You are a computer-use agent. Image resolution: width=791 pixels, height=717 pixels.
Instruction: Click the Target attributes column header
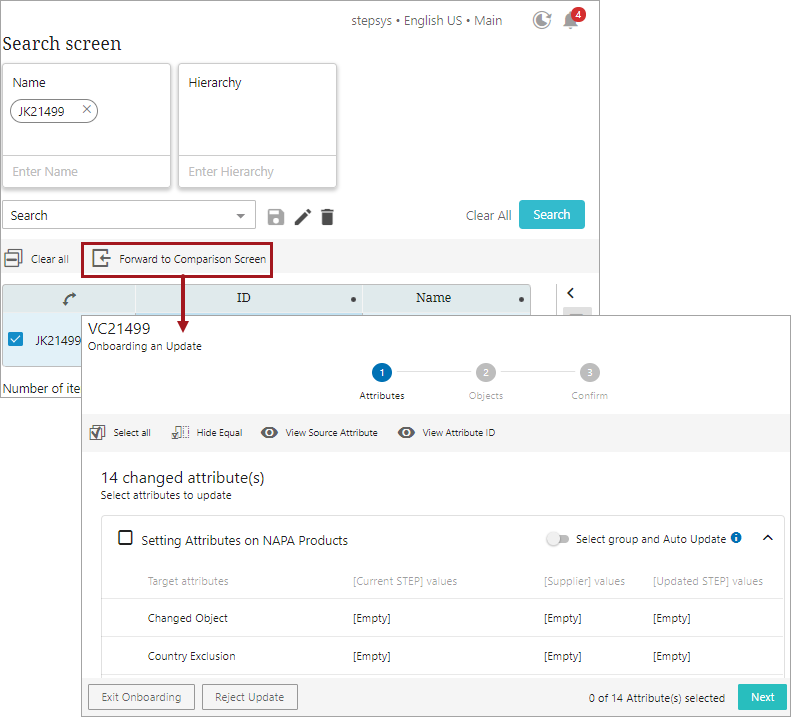click(x=188, y=581)
